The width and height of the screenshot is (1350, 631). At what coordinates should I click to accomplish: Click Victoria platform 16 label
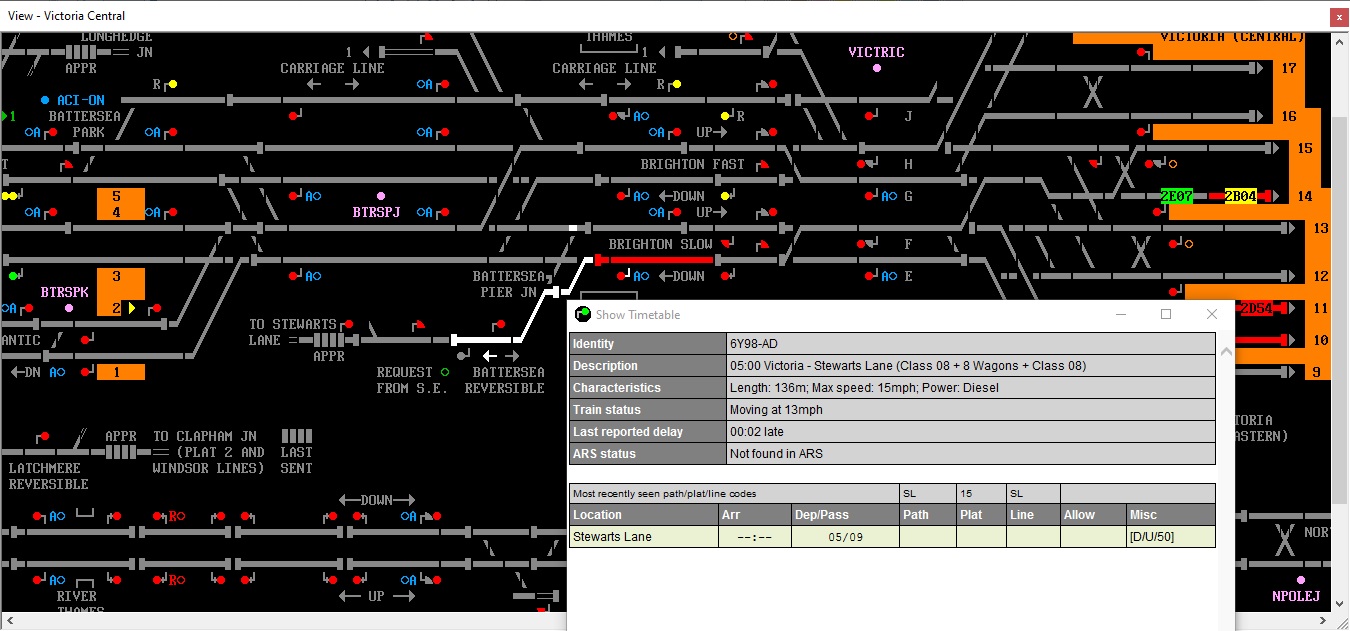(1289, 116)
